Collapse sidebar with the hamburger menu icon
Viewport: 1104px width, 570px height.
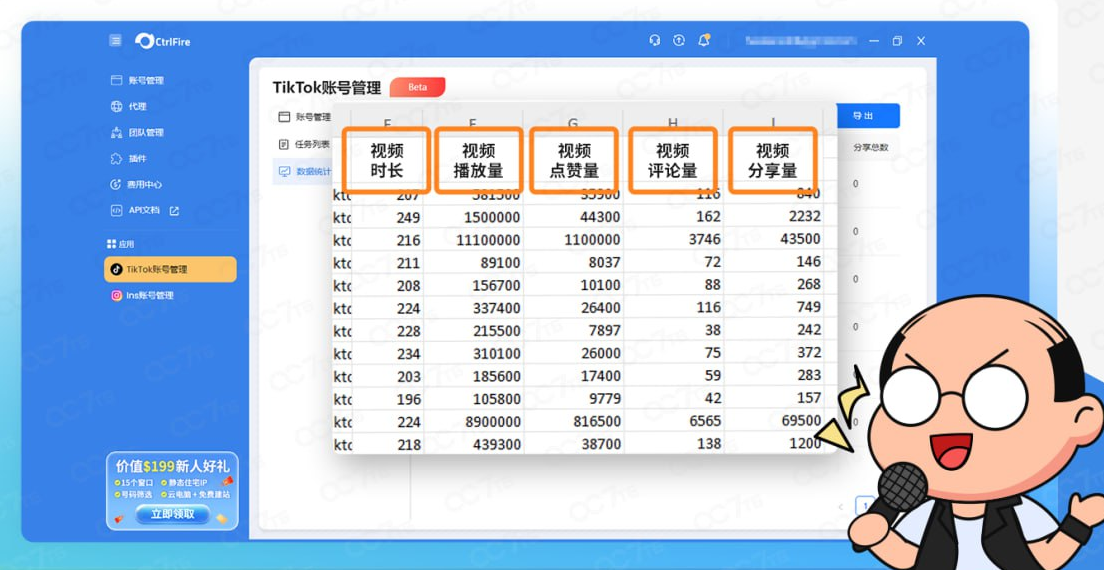click(x=115, y=40)
